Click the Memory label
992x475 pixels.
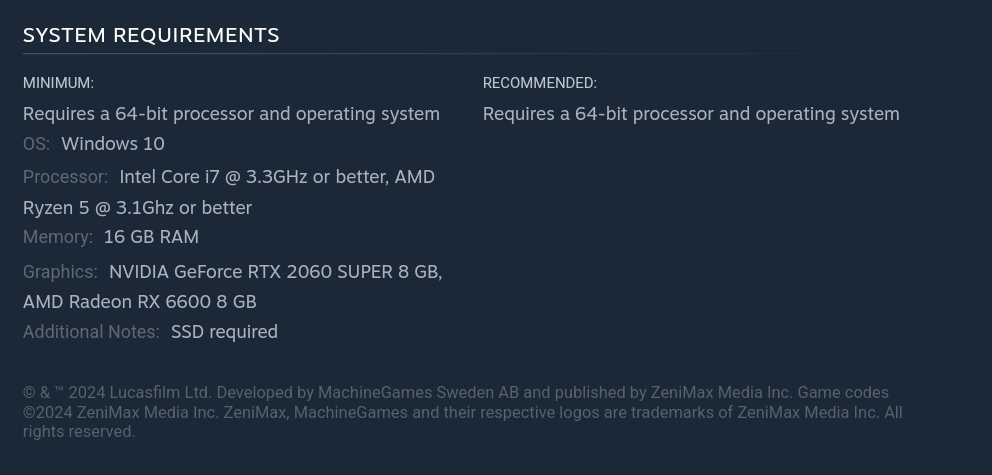pyautogui.click(x=58, y=237)
